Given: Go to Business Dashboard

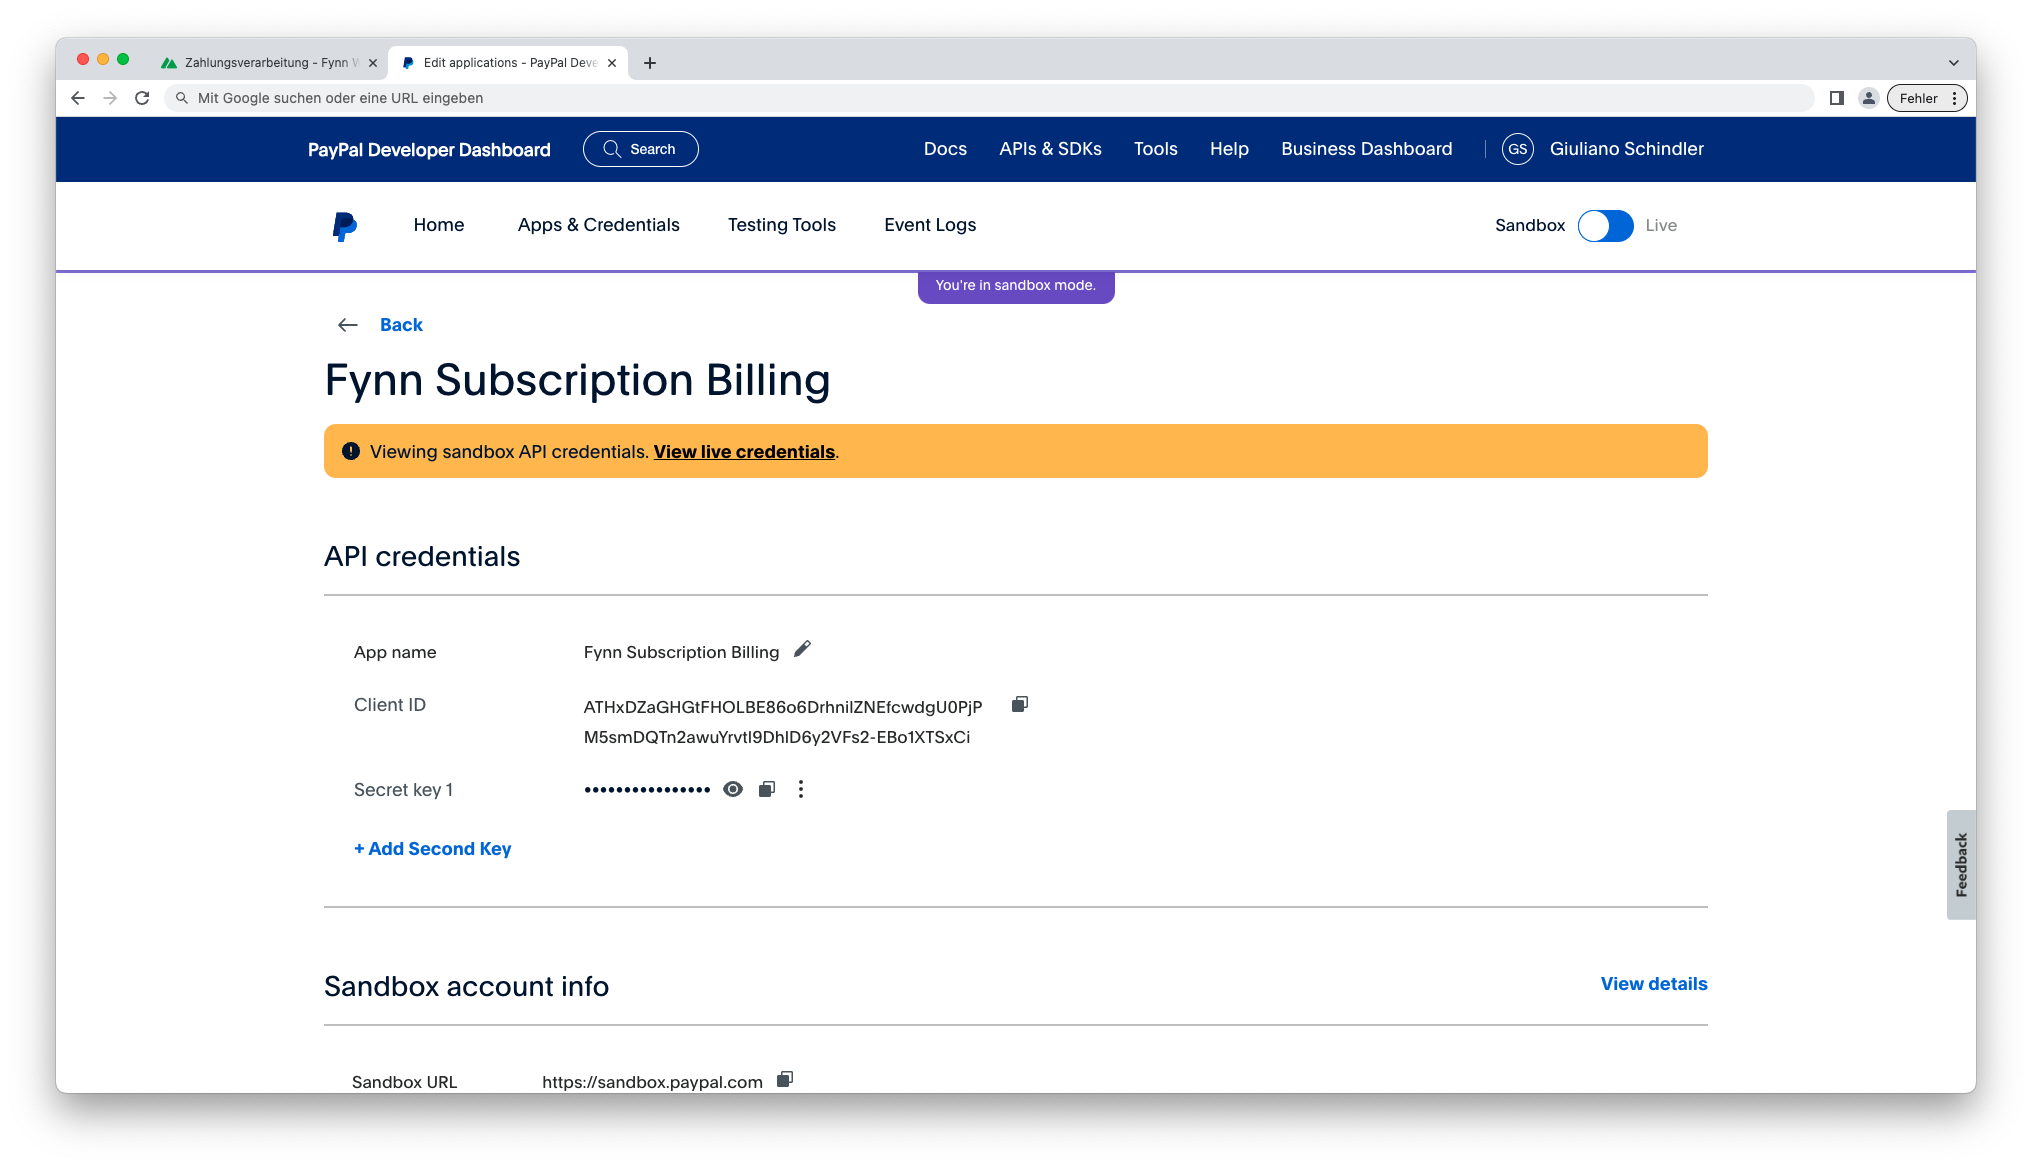Looking at the screenshot, I should 1366,149.
